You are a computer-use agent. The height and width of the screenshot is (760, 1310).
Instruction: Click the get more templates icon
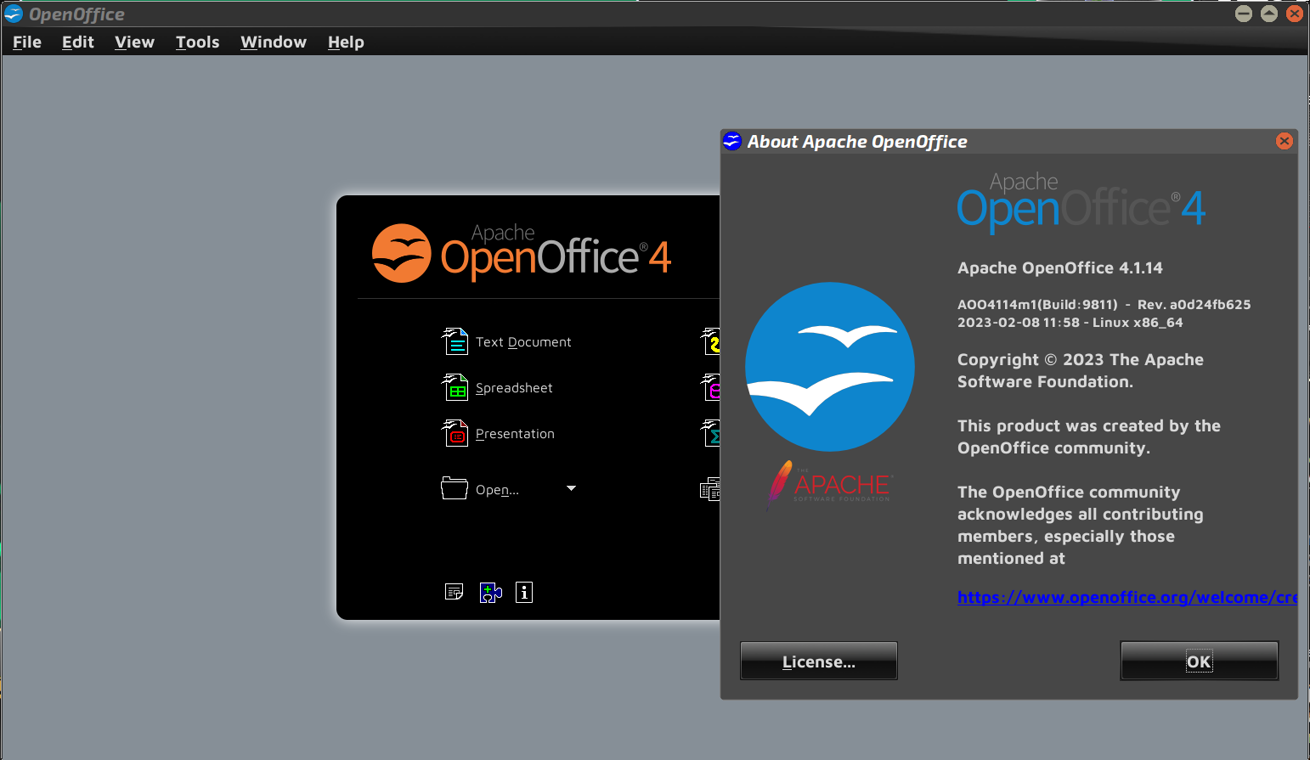(454, 592)
